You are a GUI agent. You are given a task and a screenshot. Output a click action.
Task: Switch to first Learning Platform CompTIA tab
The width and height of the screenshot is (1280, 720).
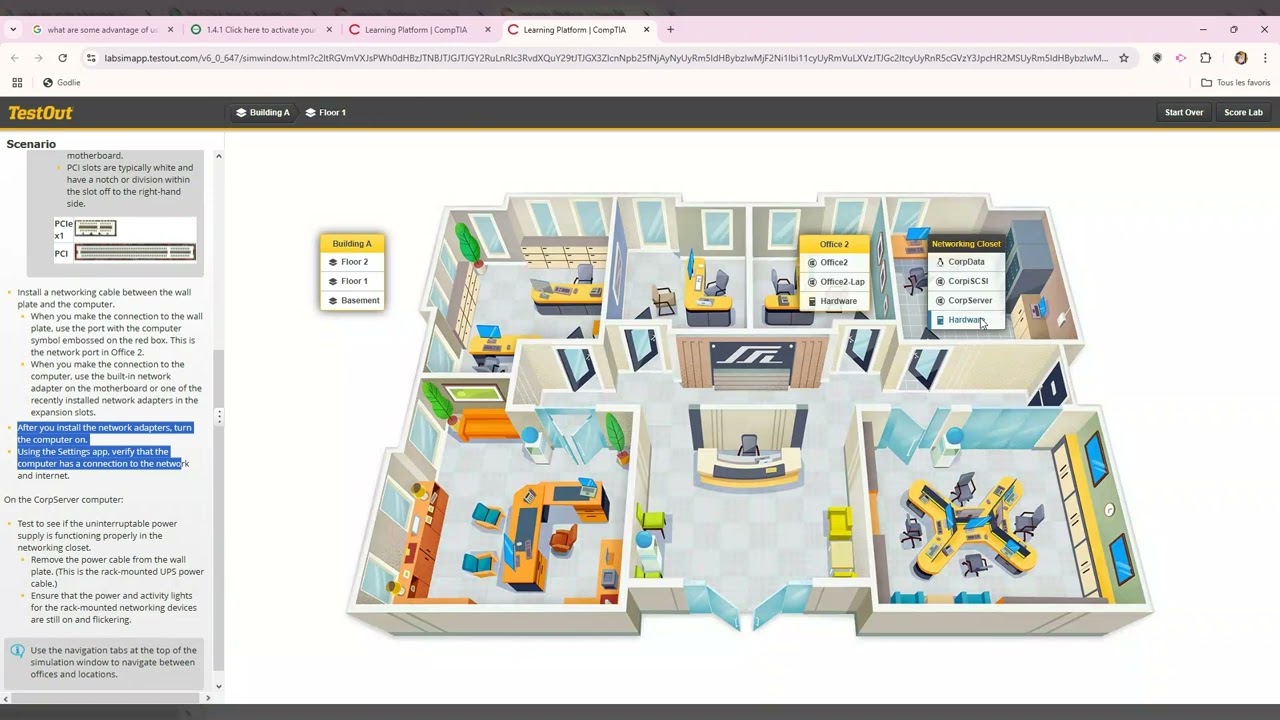pos(415,30)
